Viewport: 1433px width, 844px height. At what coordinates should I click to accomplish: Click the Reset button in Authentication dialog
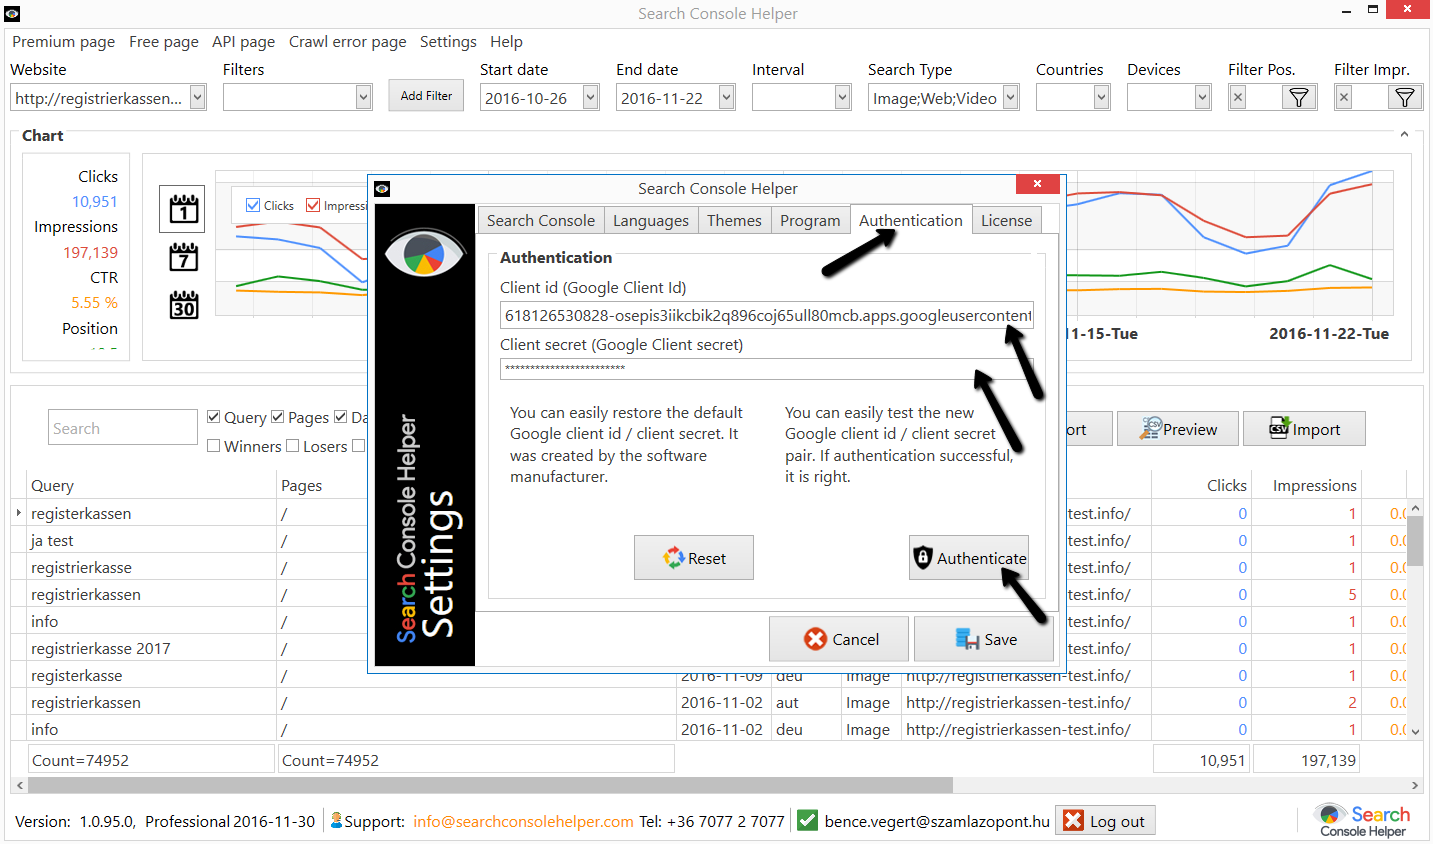coord(694,558)
